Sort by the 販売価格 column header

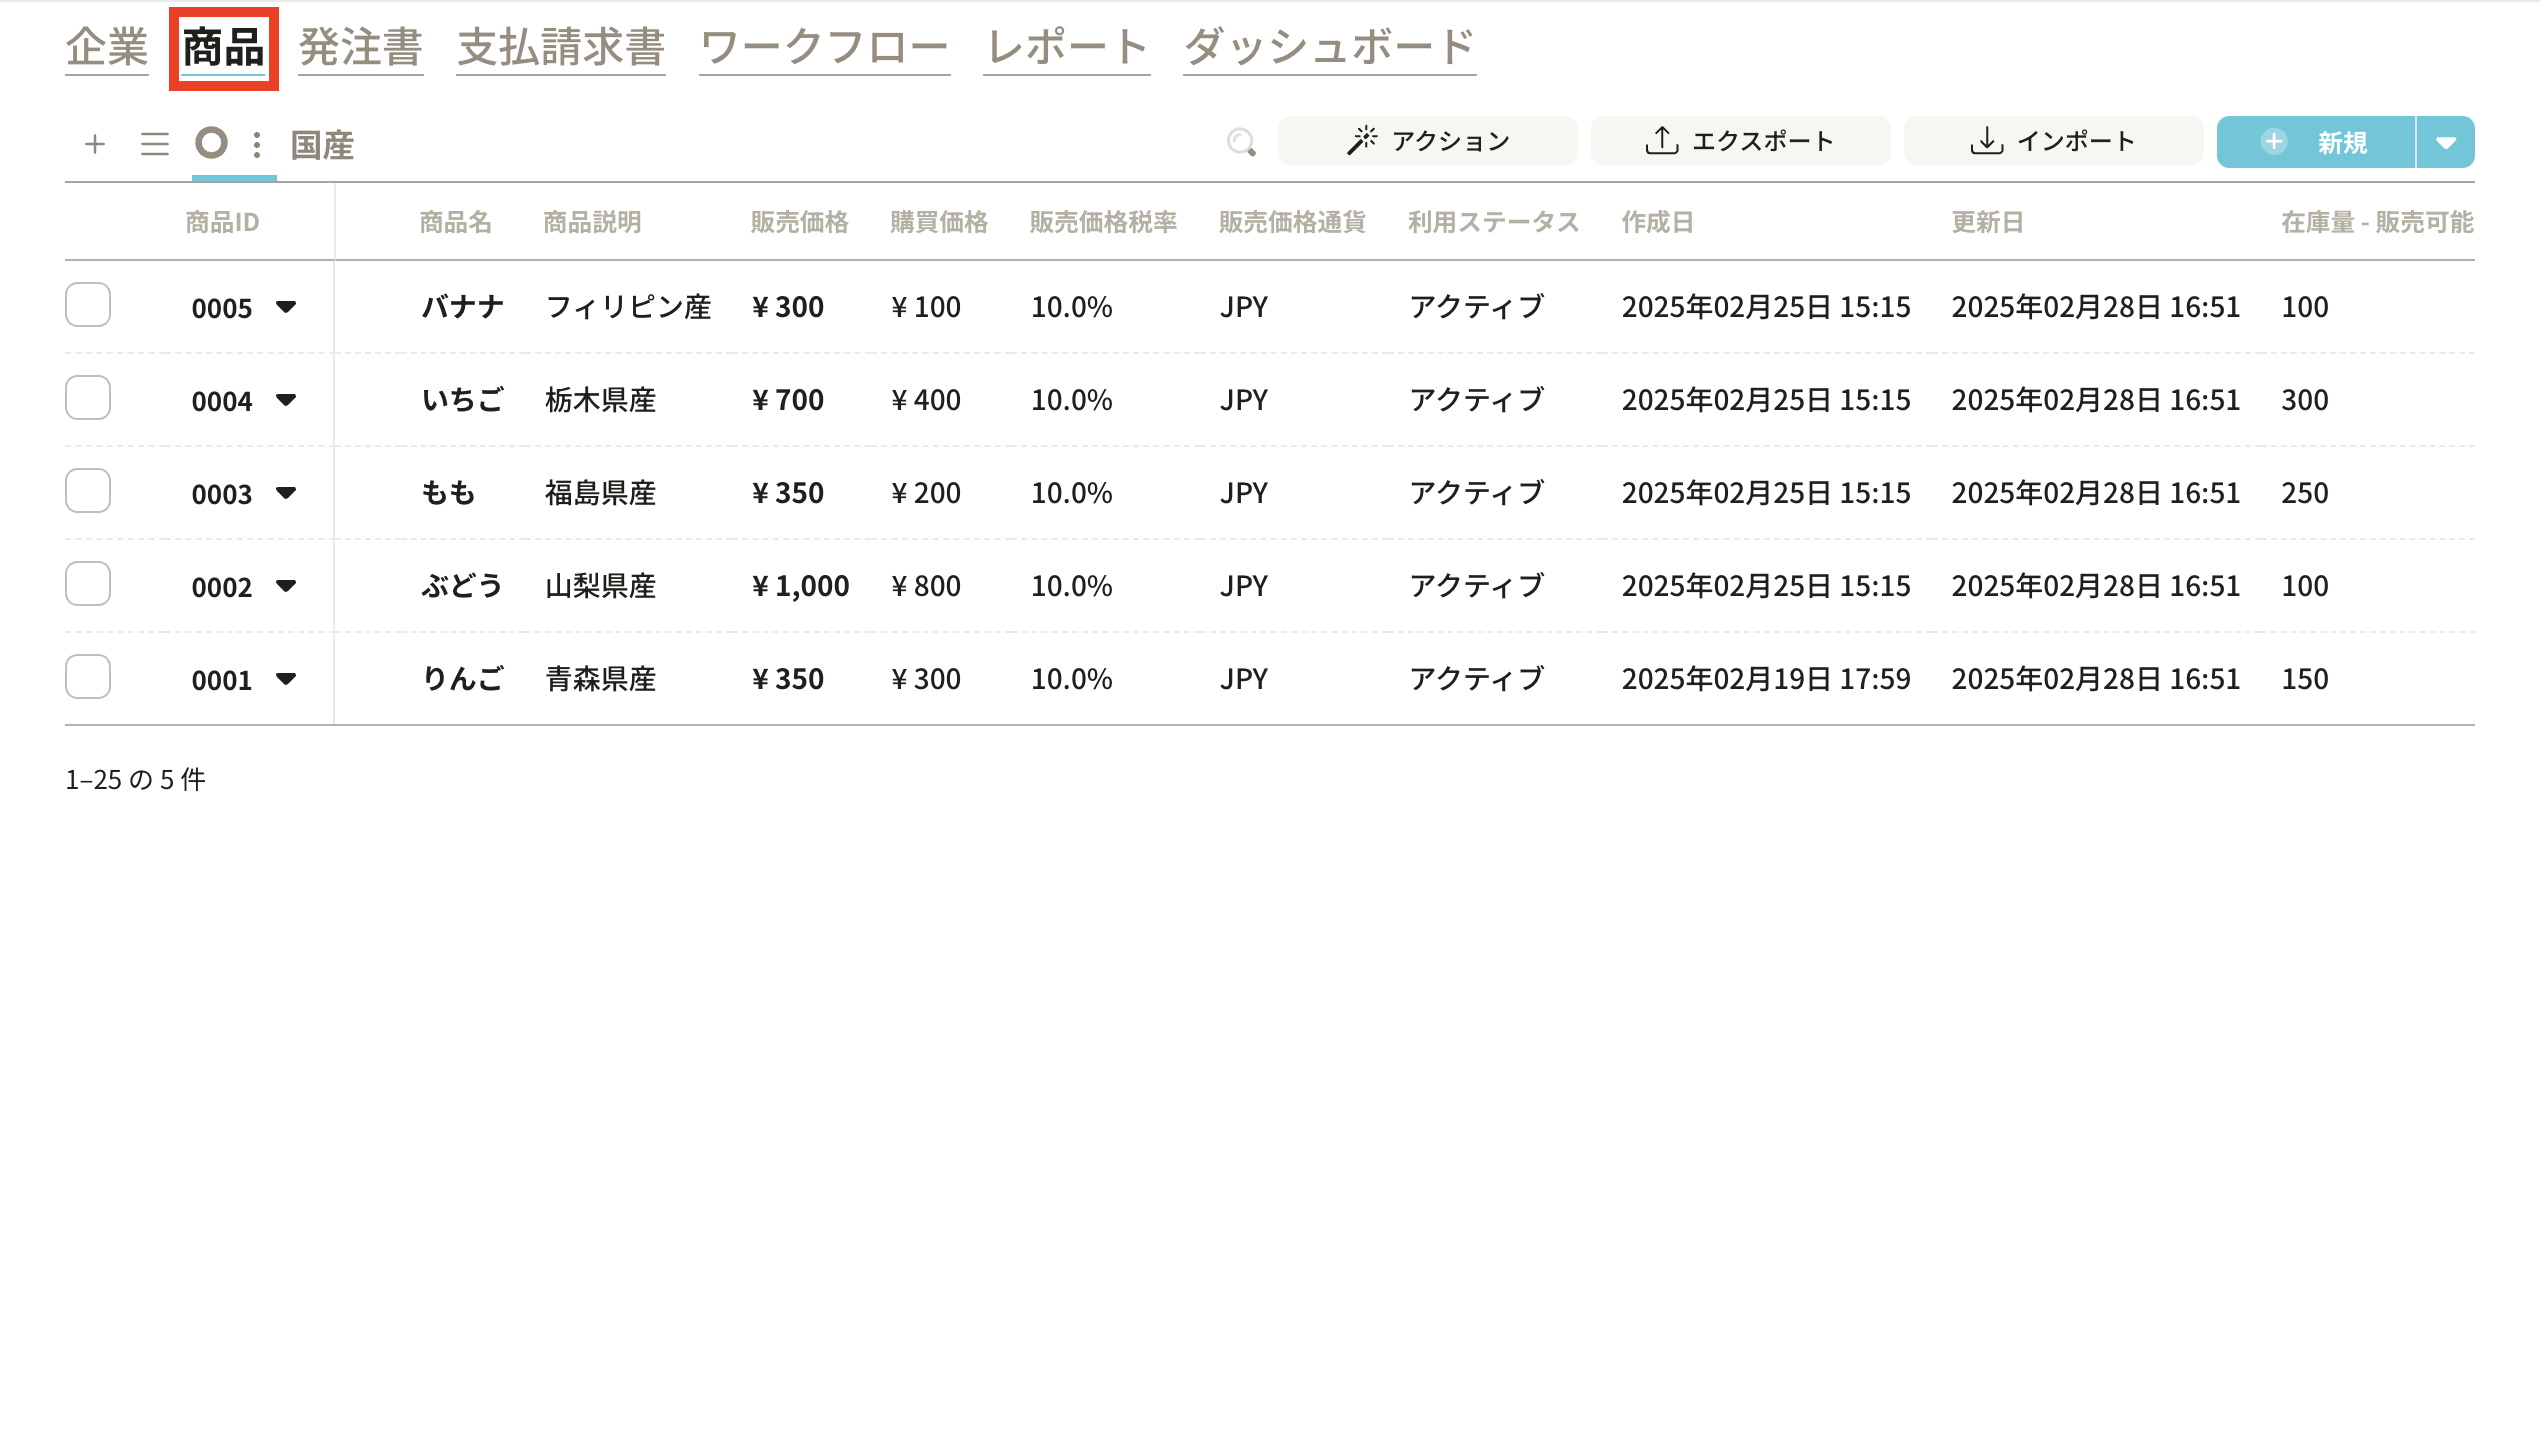click(799, 222)
